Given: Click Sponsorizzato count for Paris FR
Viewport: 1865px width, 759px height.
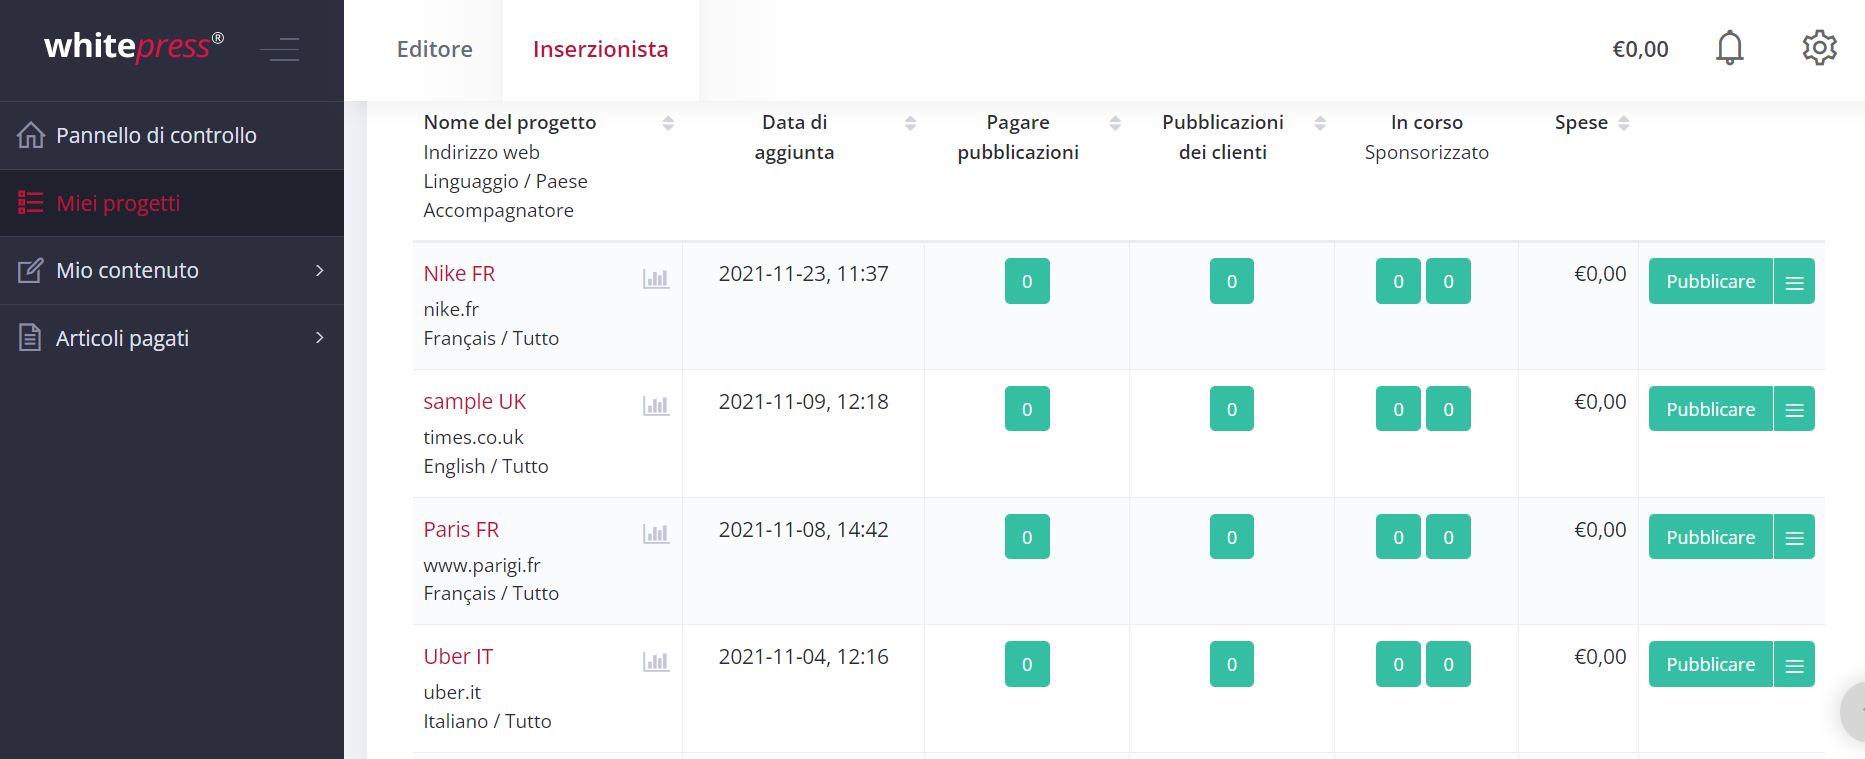Looking at the screenshot, I should [1448, 537].
